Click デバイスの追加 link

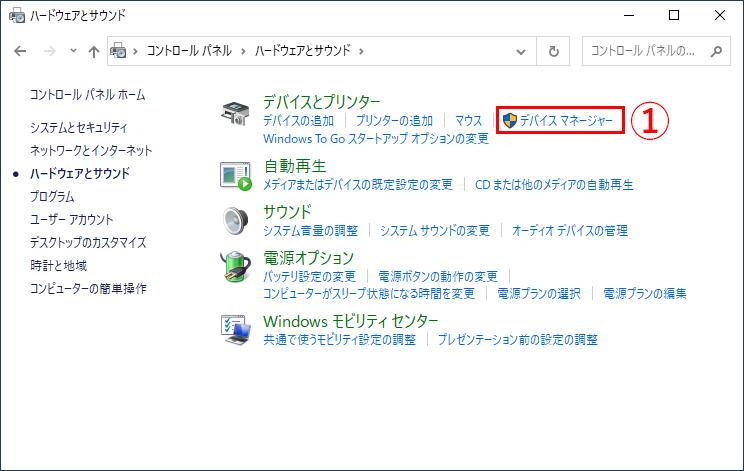(298, 120)
